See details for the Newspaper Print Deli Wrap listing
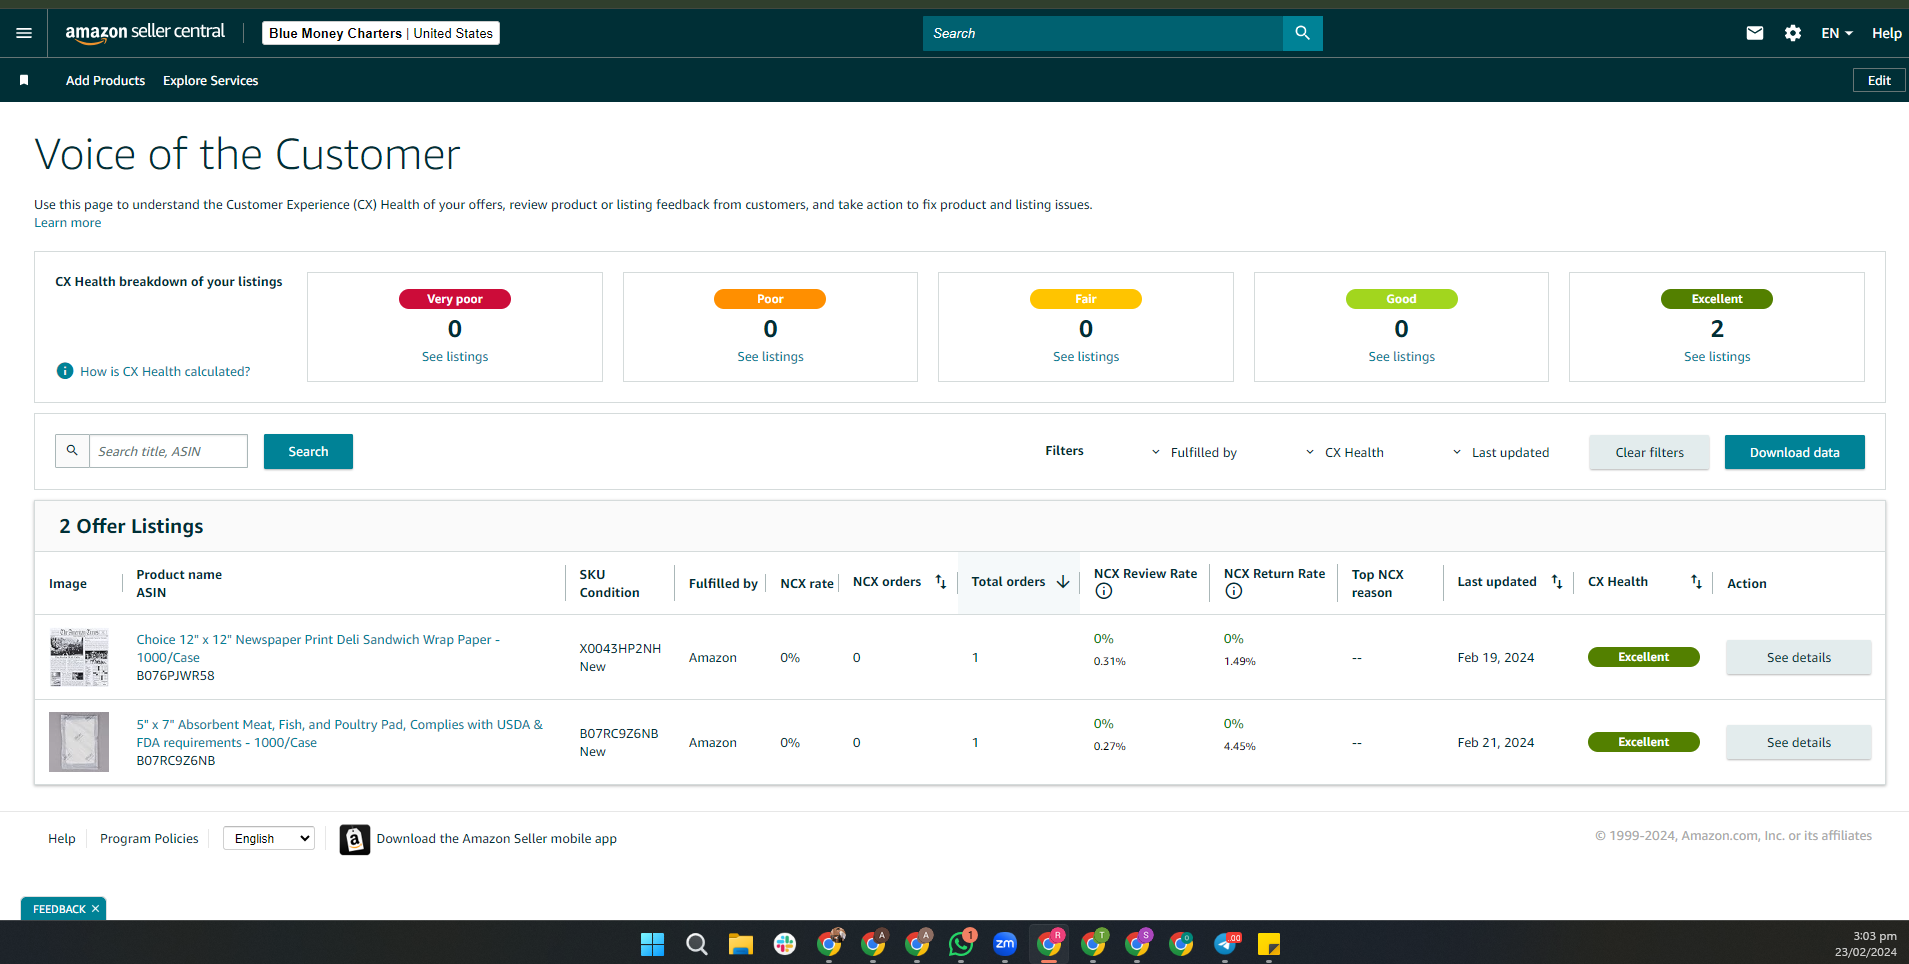The width and height of the screenshot is (1909, 964). (1798, 657)
